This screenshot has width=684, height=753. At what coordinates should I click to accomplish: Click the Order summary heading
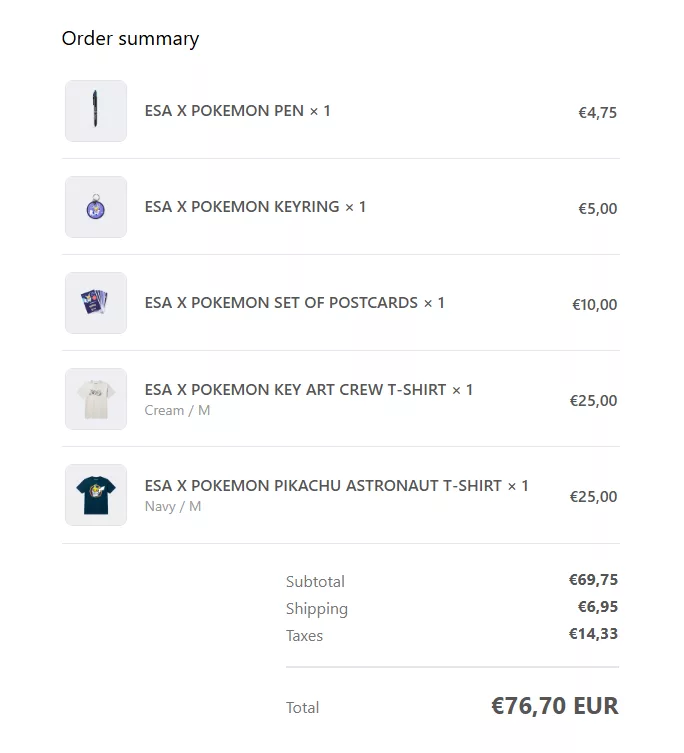click(x=130, y=39)
